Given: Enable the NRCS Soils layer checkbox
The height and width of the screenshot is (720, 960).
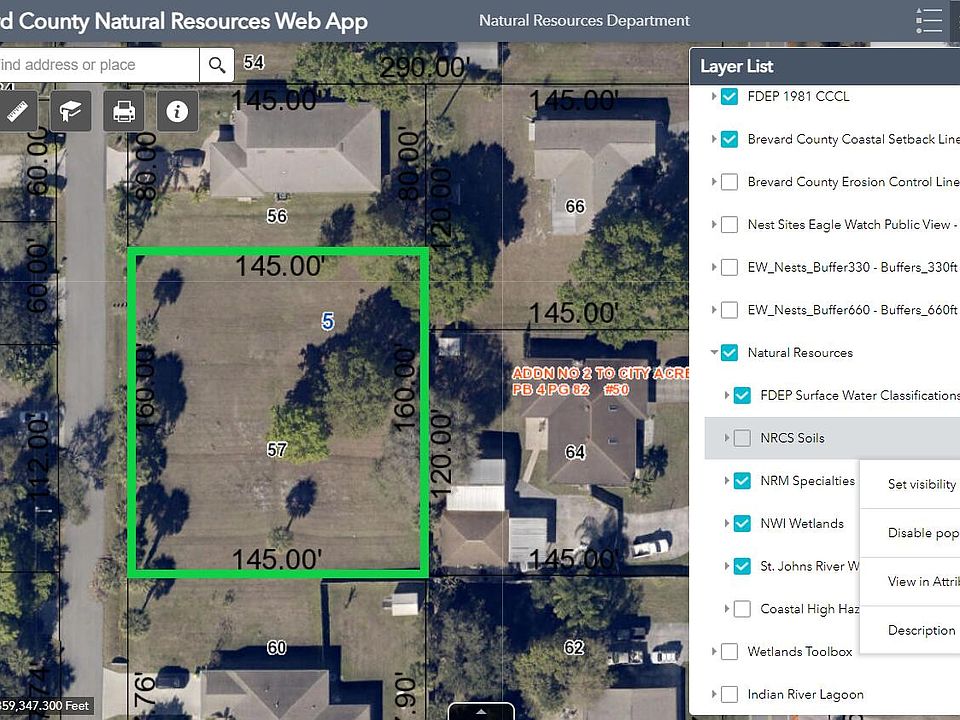Looking at the screenshot, I should (742, 438).
